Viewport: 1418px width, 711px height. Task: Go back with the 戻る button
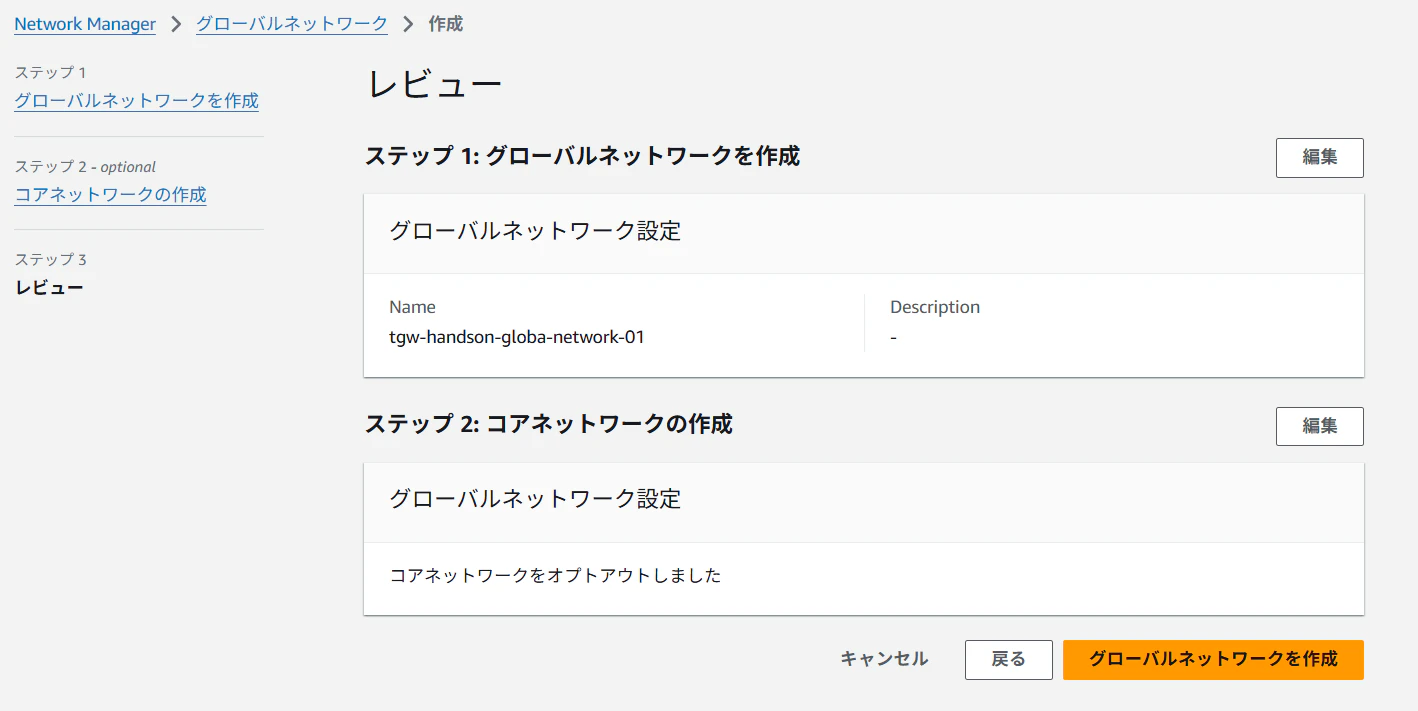click(x=1008, y=660)
